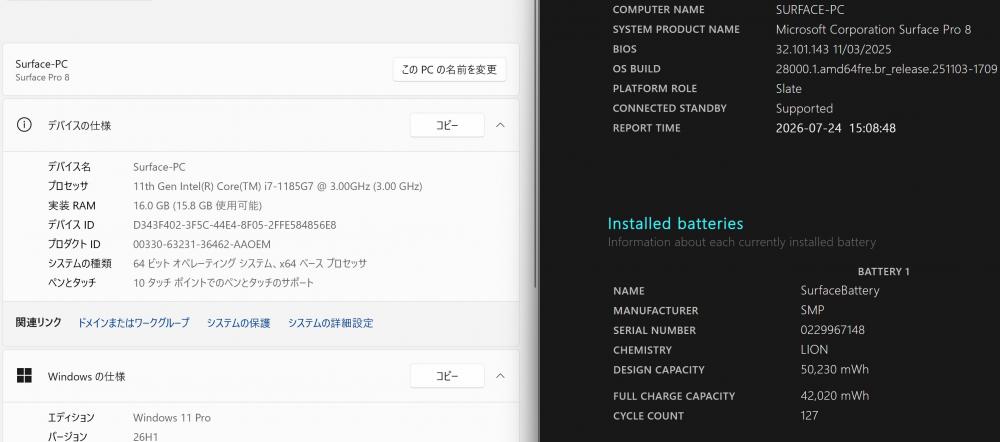Select report time 2026-07-24 15:08:48
The height and width of the screenshot is (442, 1000).
click(835, 128)
